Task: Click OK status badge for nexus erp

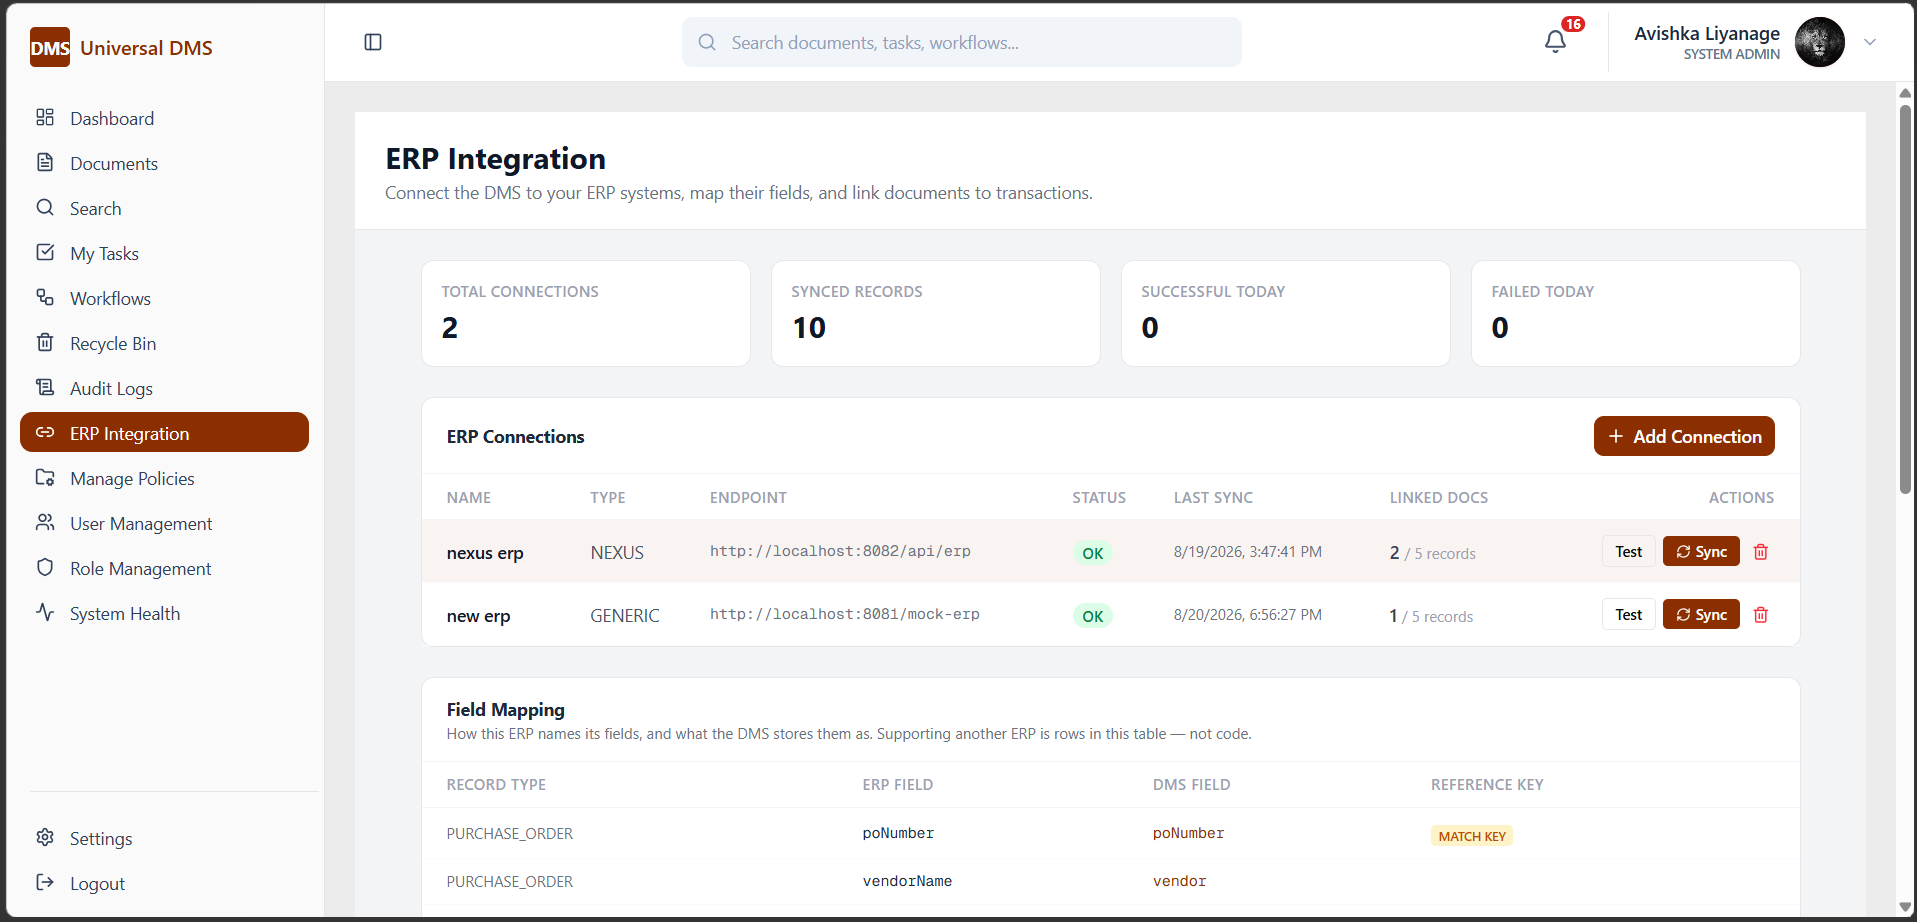Action: tap(1093, 553)
